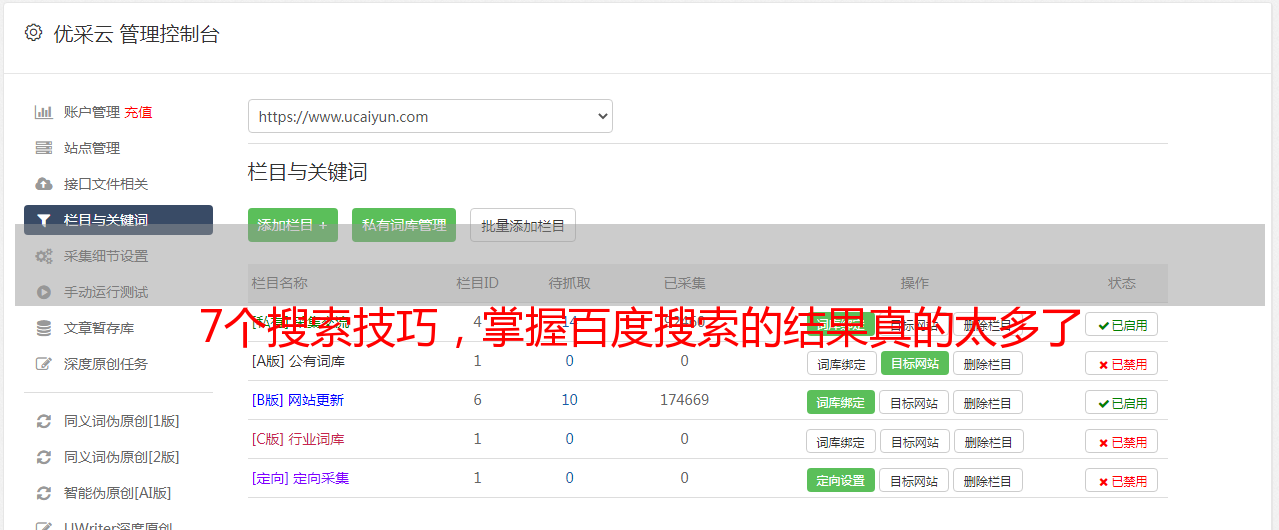The height and width of the screenshot is (530, 1279).
Task: Open 手动运行测试 in the sidebar
Action: point(106,292)
